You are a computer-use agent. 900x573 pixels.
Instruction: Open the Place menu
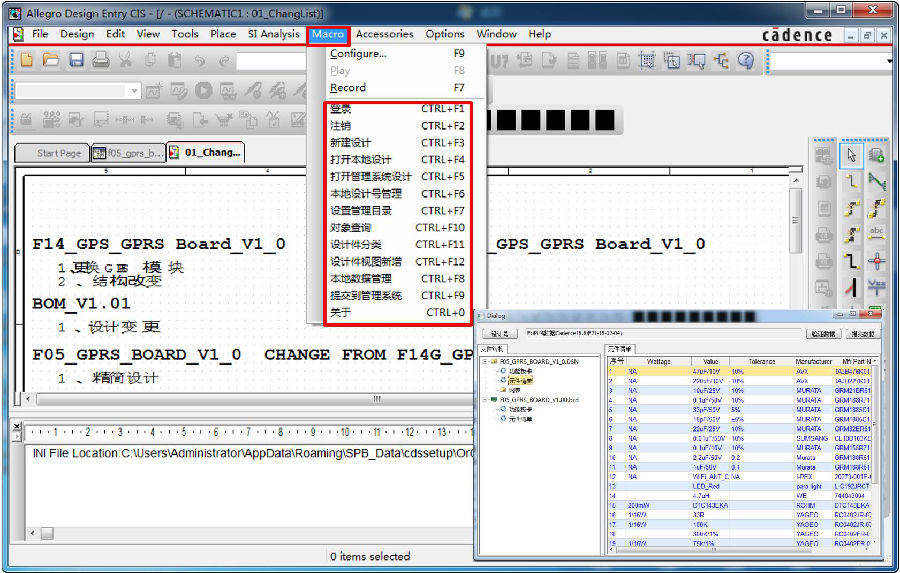[x=223, y=34]
